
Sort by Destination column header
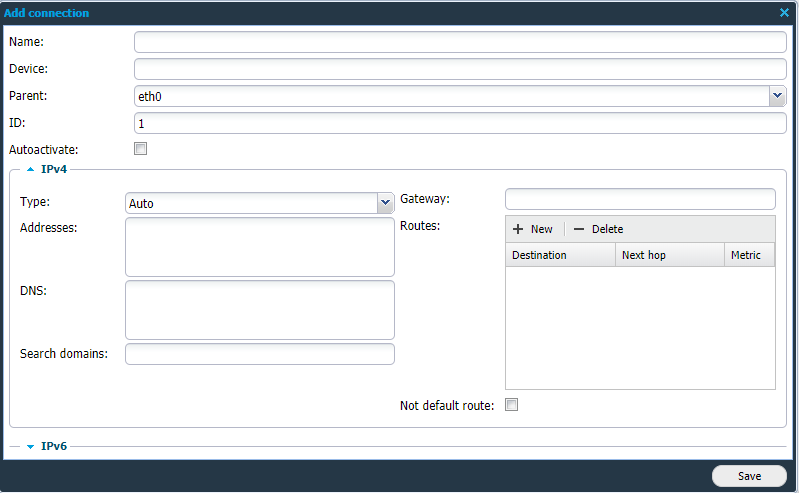coord(560,255)
